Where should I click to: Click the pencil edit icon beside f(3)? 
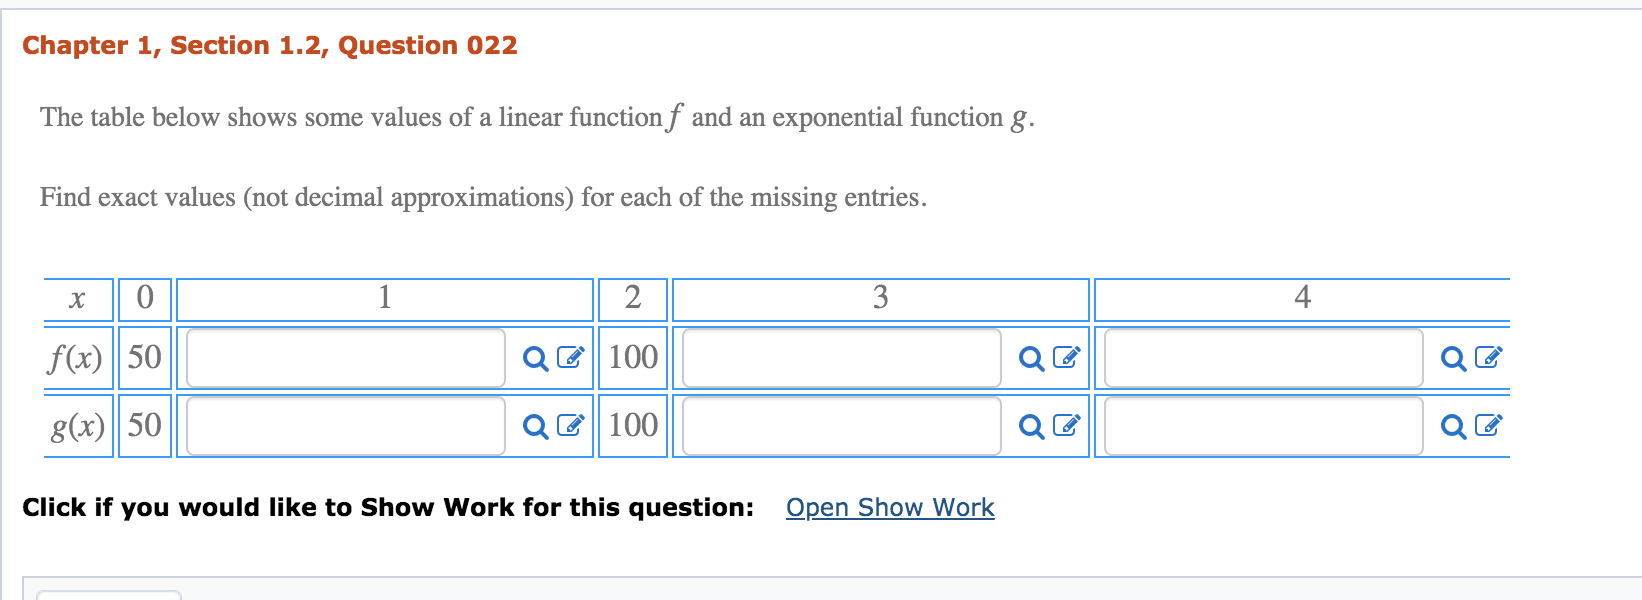[x=1064, y=357]
